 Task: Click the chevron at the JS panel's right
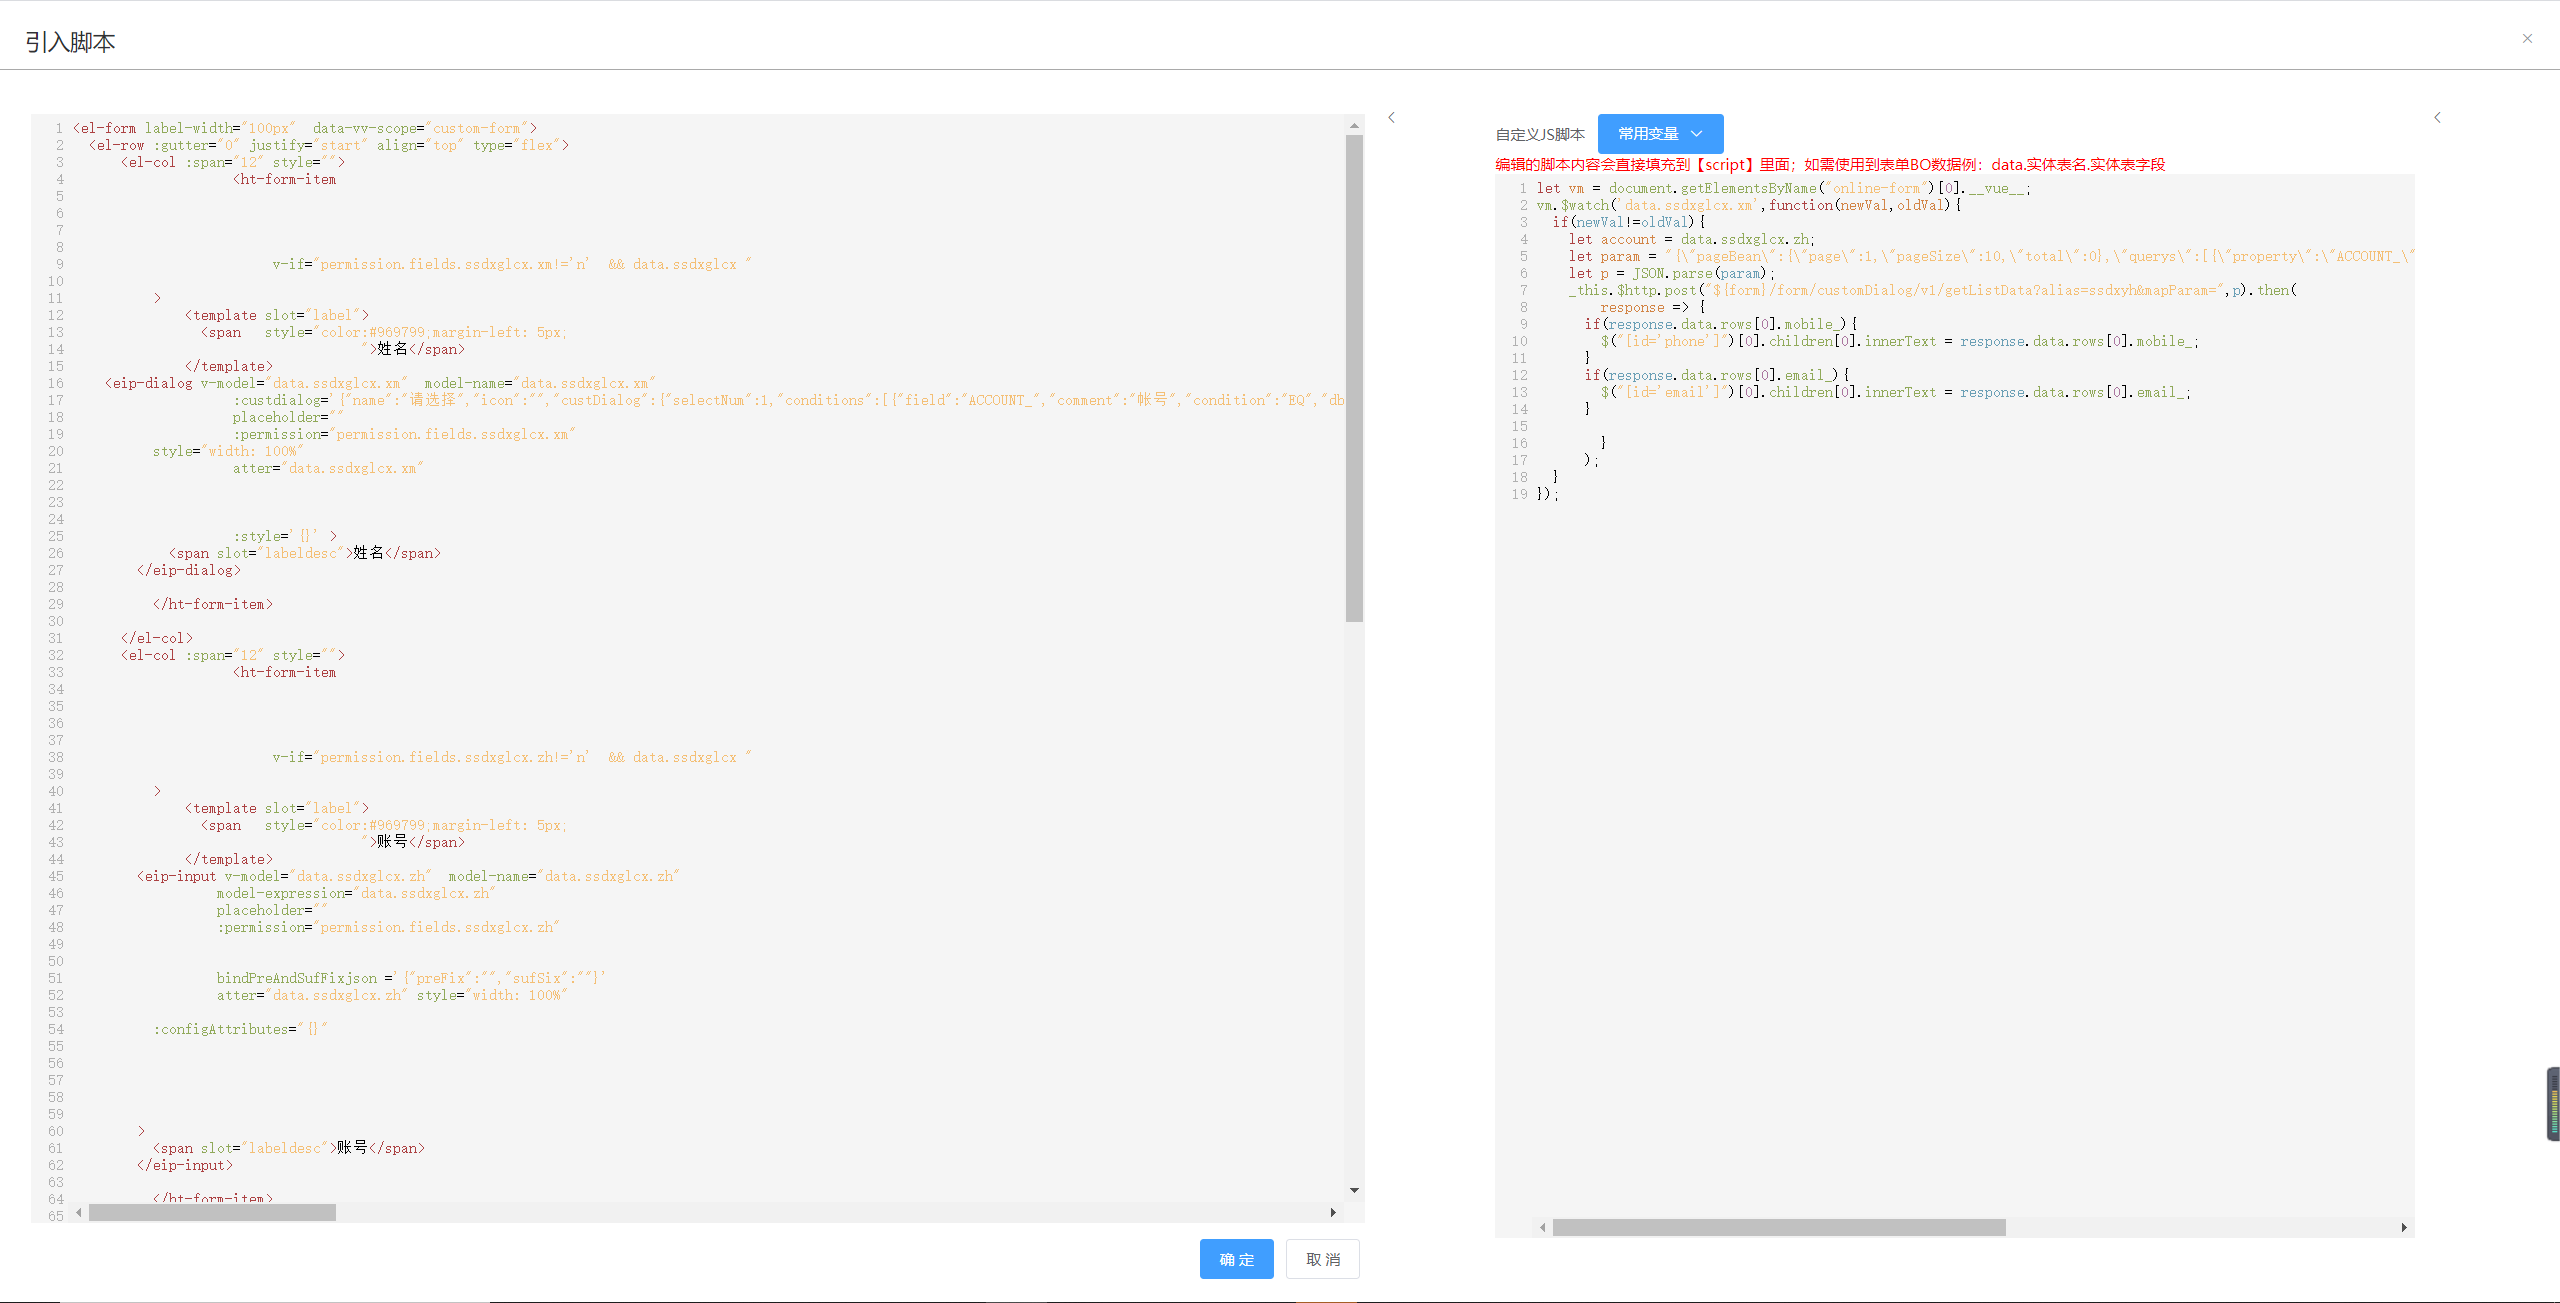tap(2437, 118)
